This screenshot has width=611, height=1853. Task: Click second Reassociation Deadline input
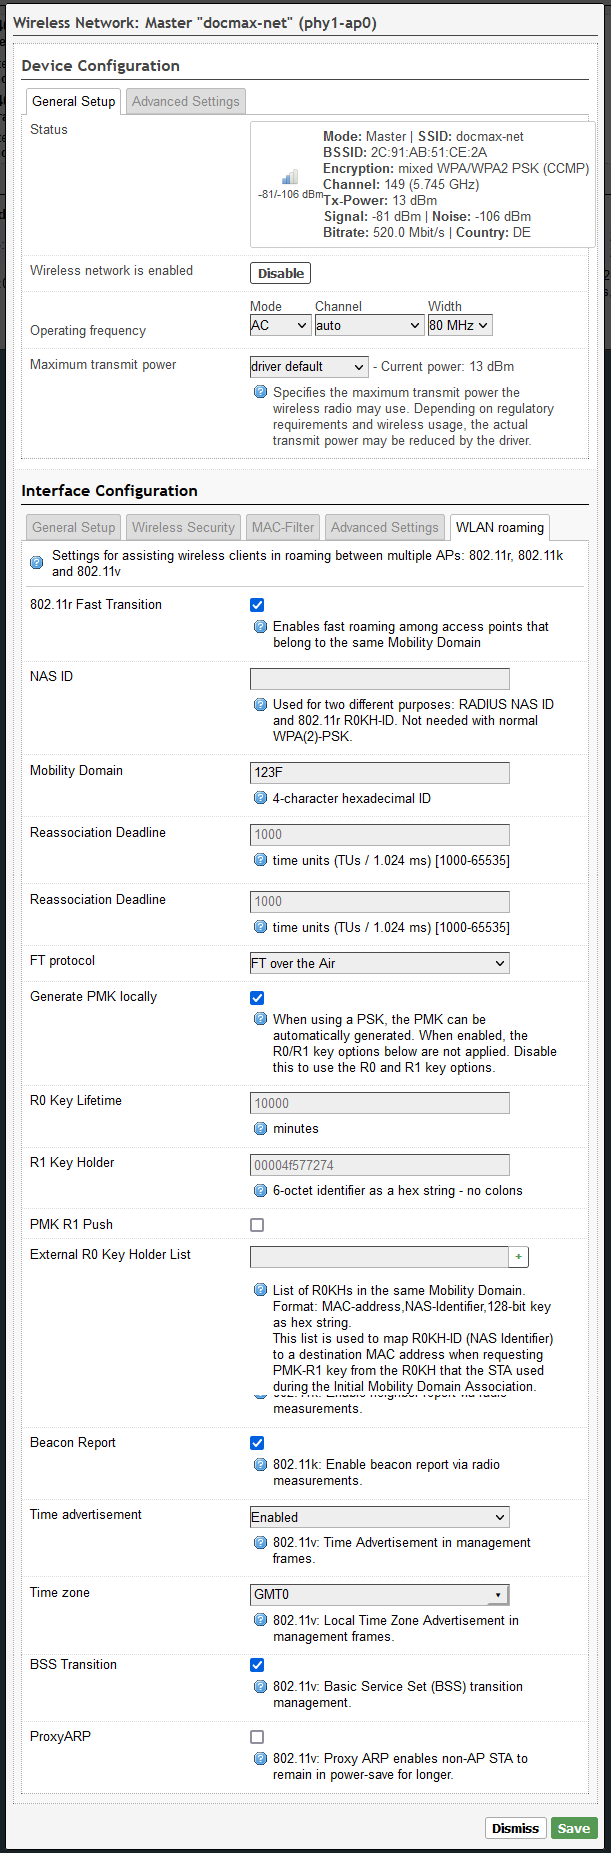[380, 901]
